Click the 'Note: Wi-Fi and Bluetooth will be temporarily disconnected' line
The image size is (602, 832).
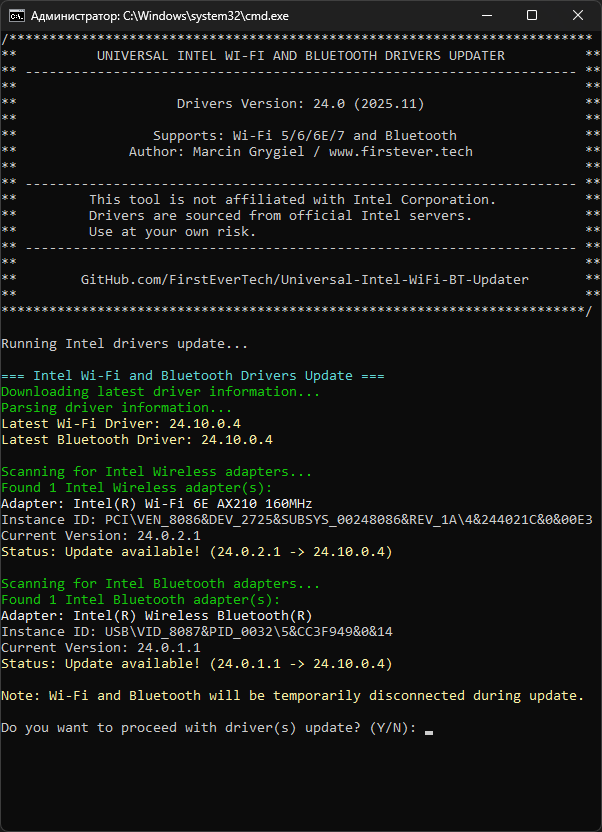coord(293,696)
